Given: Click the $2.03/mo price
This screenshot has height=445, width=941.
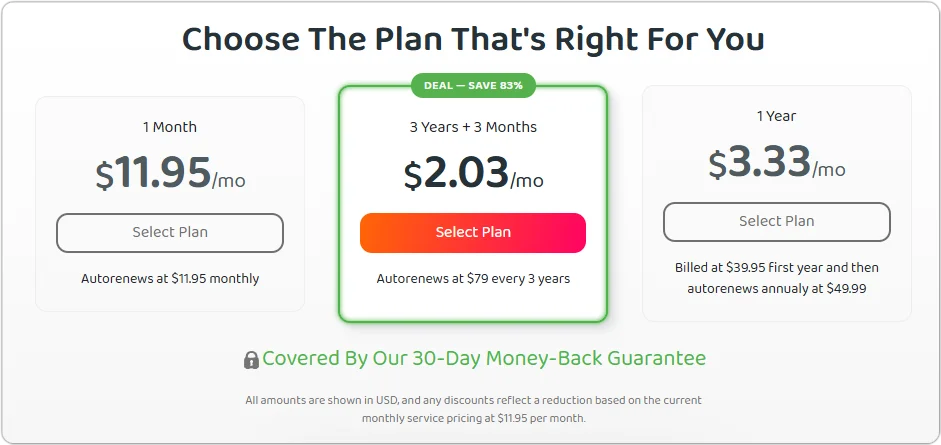Looking at the screenshot, I should tap(473, 174).
